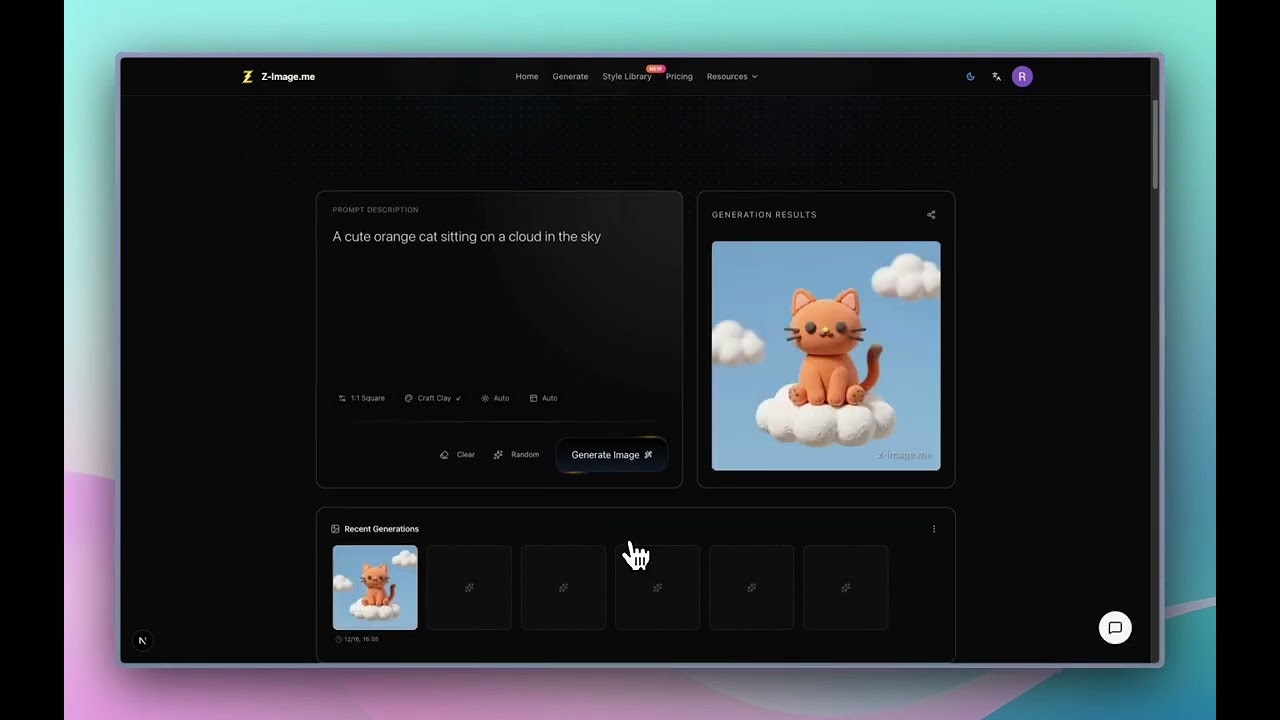Viewport: 1280px width, 720px height.
Task: Open the 1:1 Square aspect ratio selector
Action: [x=361, y=398]
